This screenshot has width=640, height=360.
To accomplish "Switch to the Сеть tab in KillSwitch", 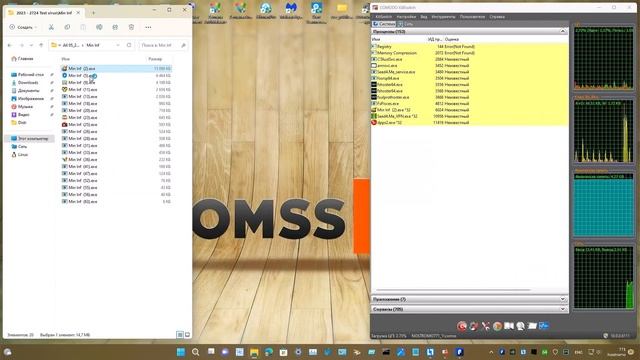I will click(x=406, y=24).
